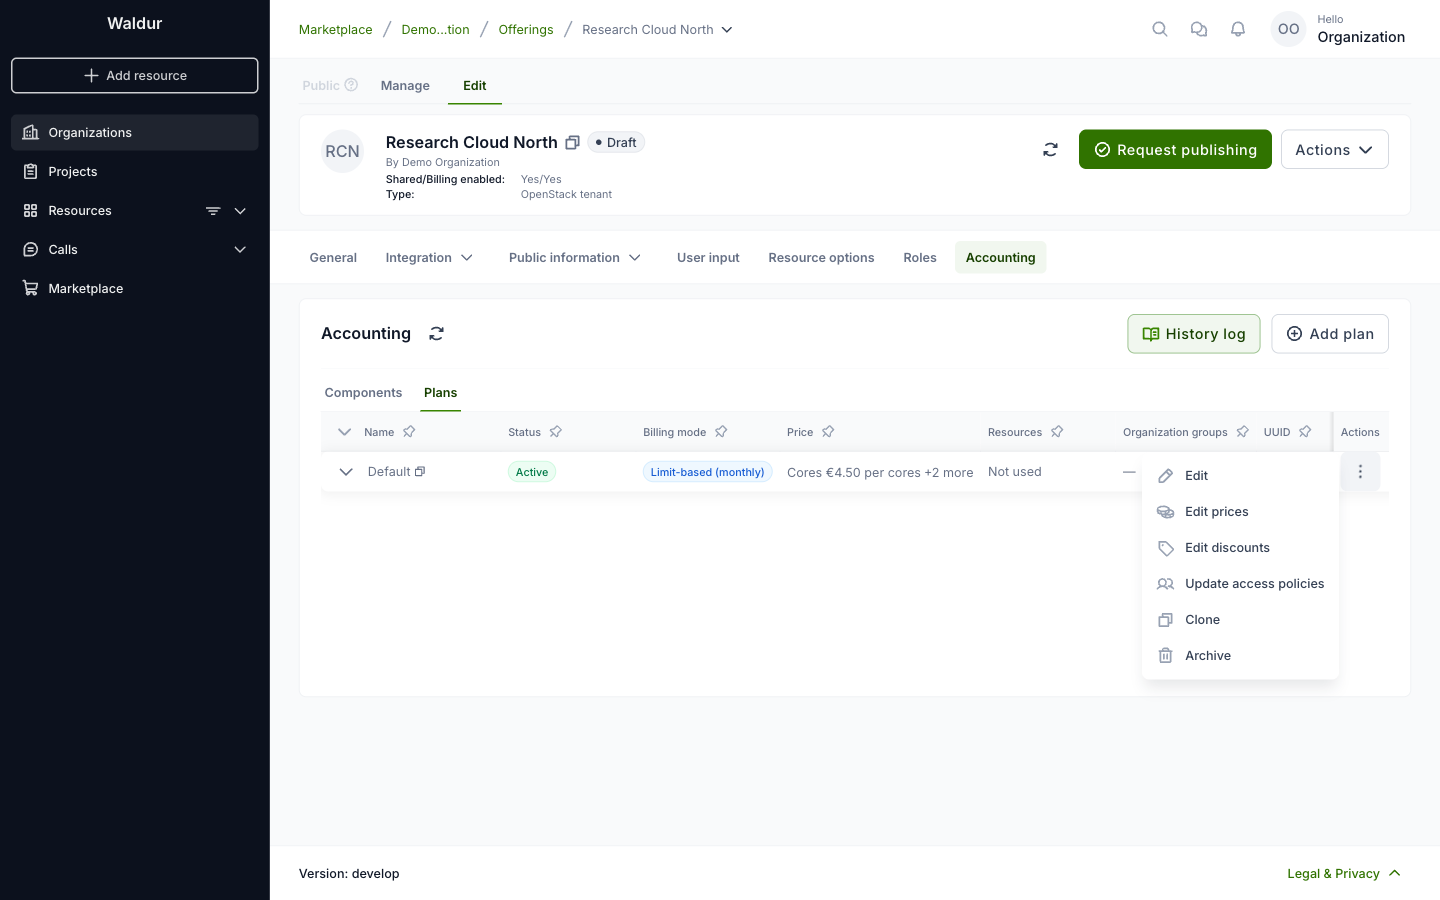
Task: Open the offering Actions dropdown
Action: 1334,149
